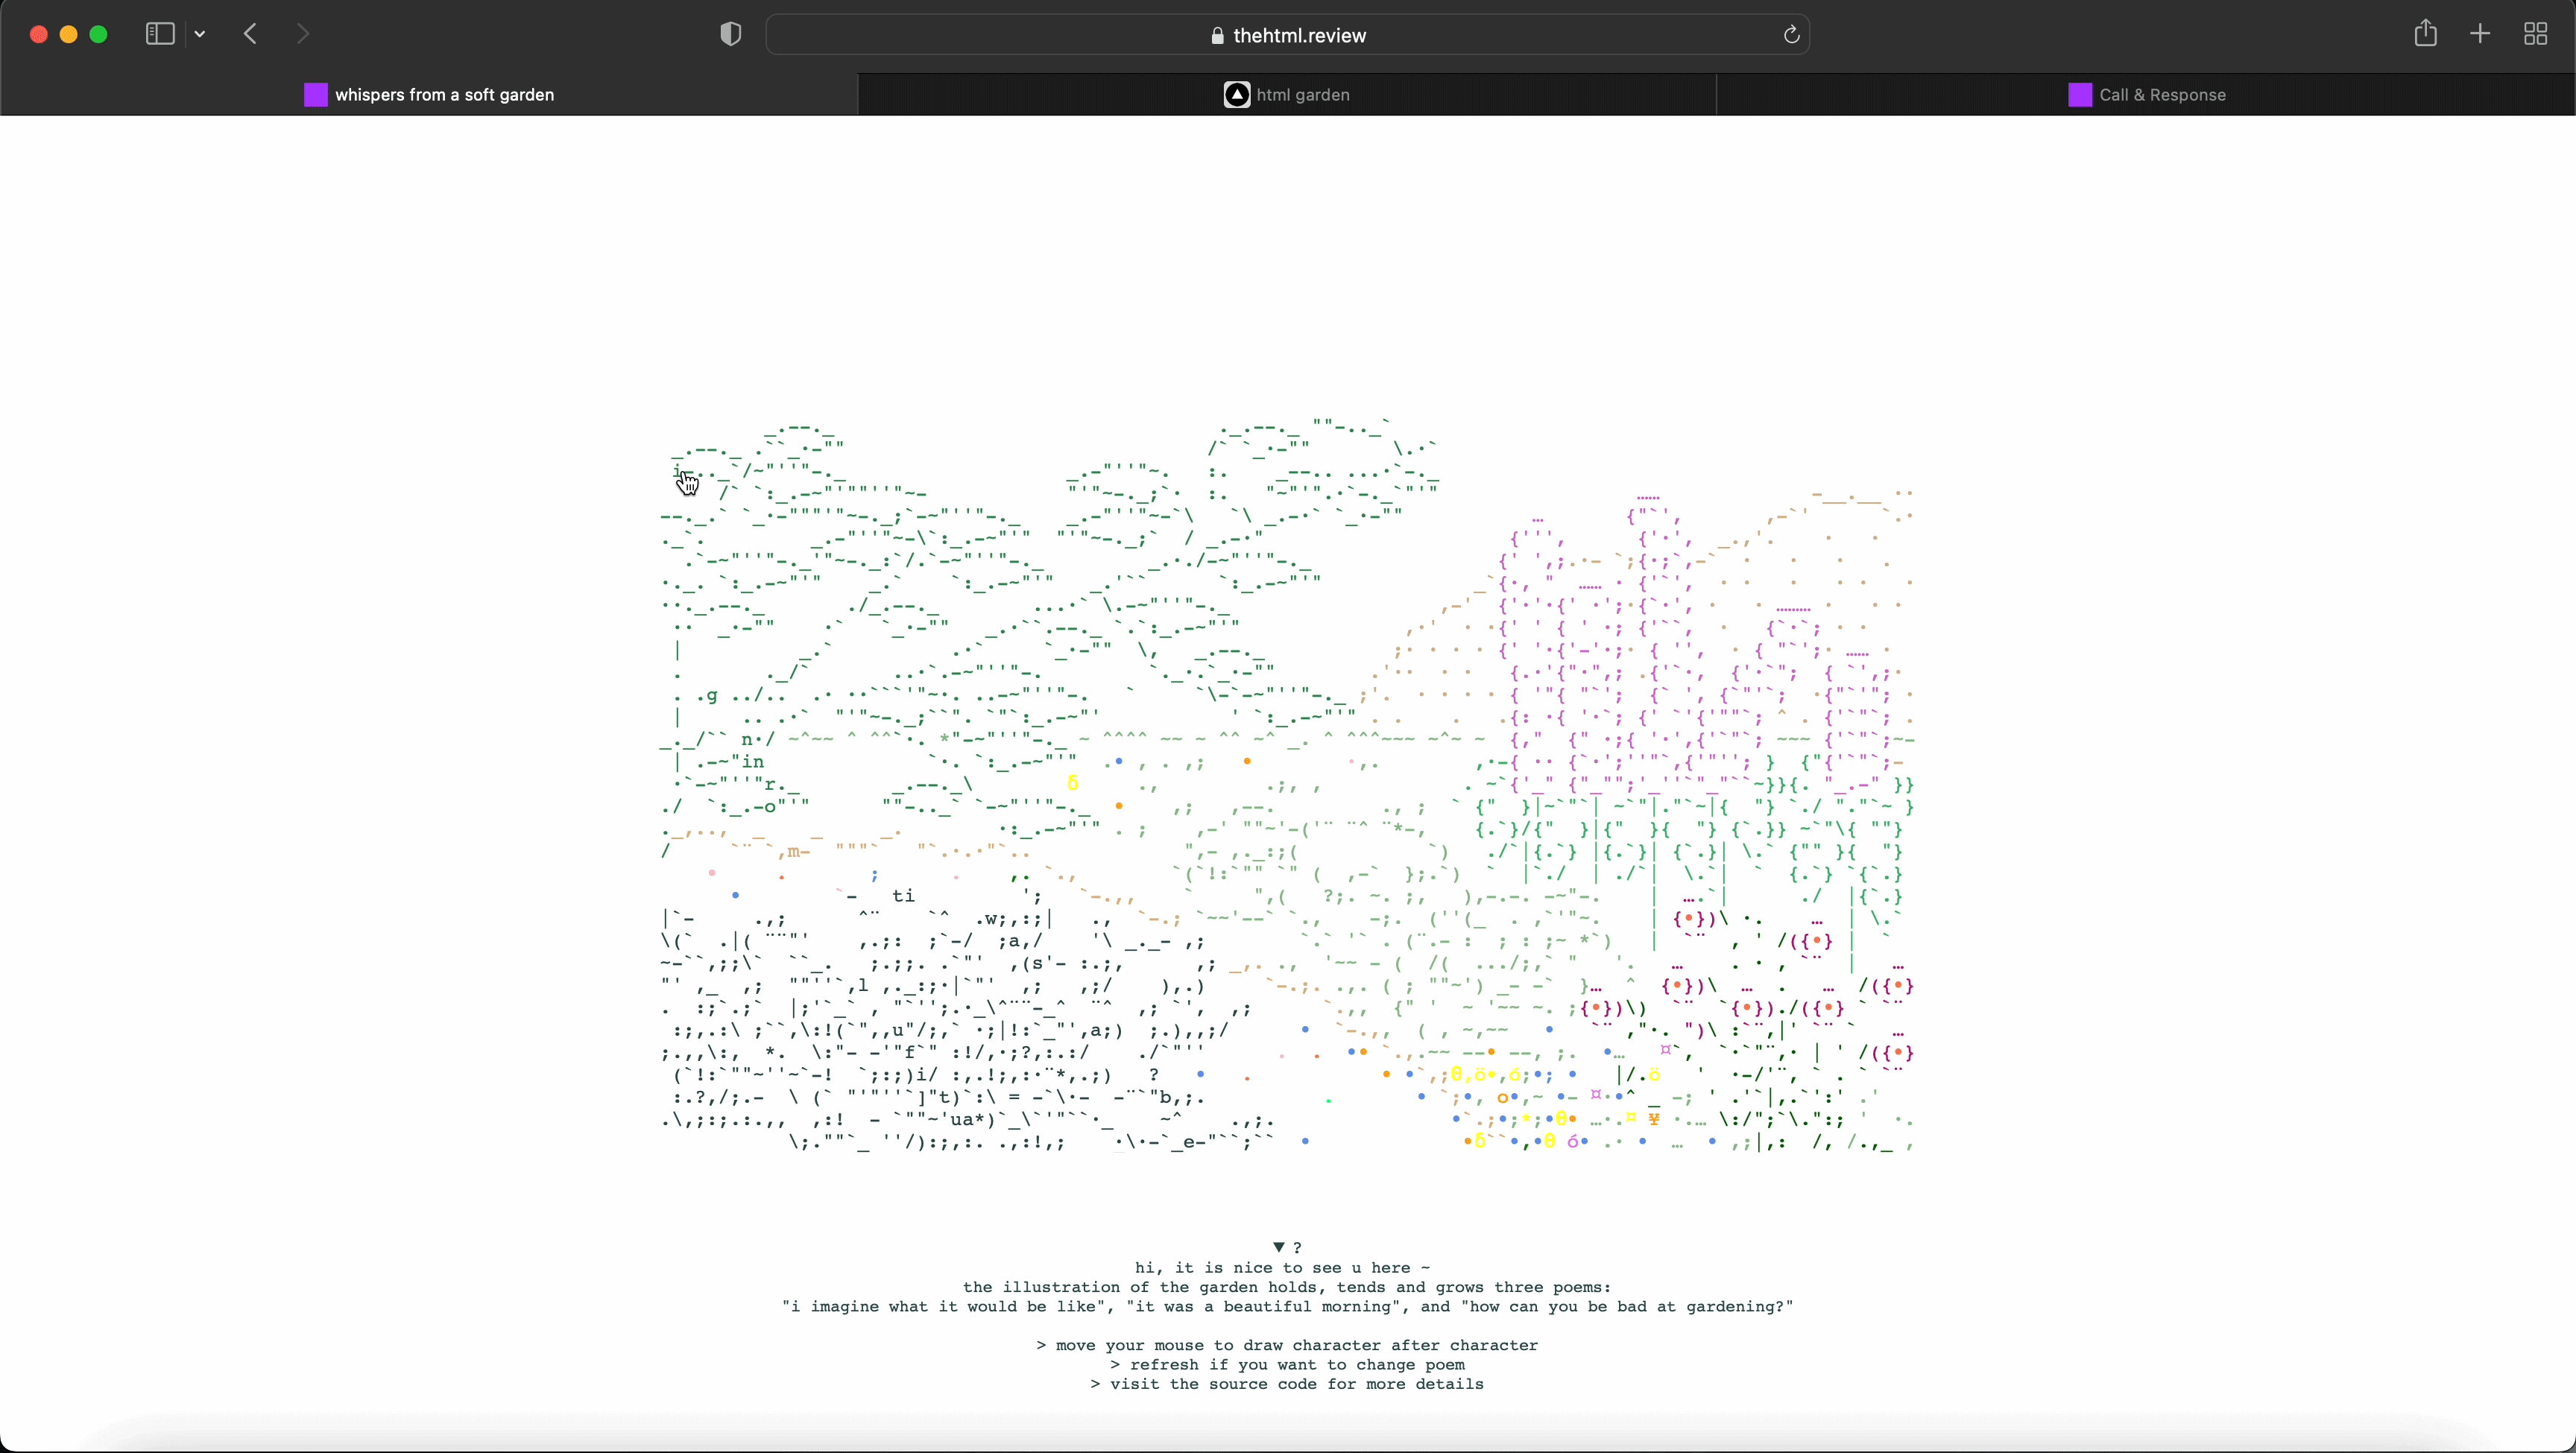Open a new tab with plus icon
The height and width of the screenshot is (1453, 2576).
pos(2480,34)
